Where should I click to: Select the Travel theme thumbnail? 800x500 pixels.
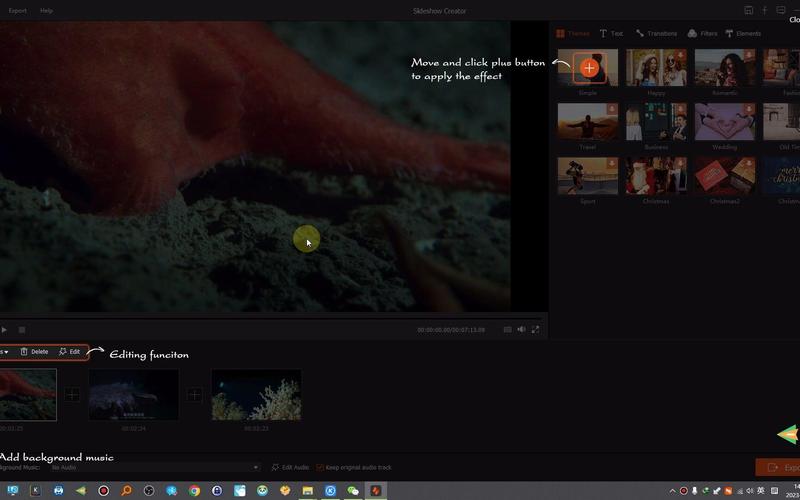tap(588, 121)
